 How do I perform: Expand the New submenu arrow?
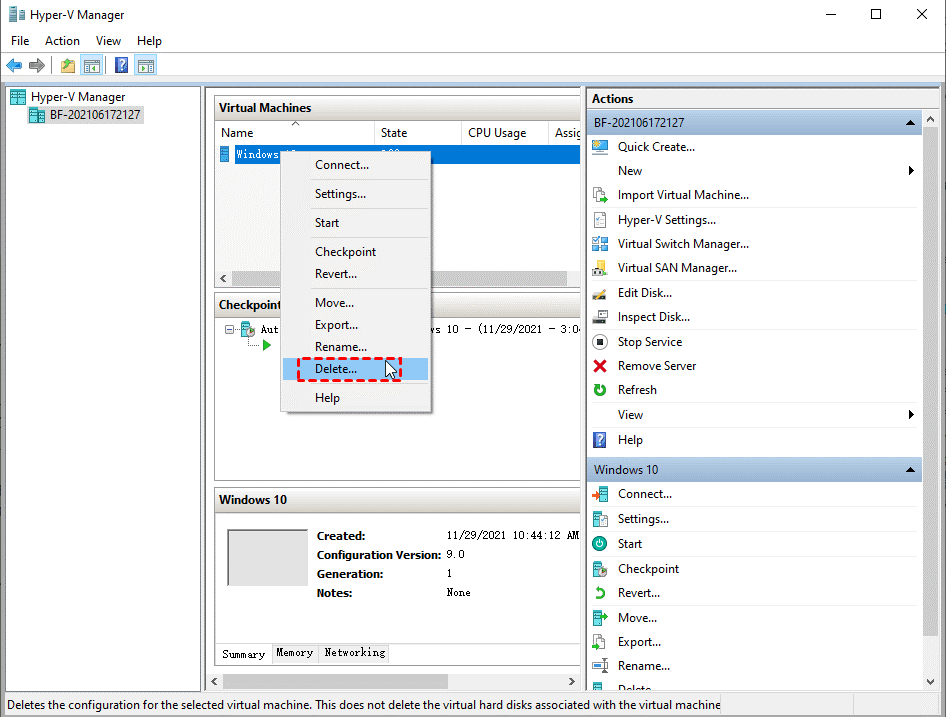911,171
